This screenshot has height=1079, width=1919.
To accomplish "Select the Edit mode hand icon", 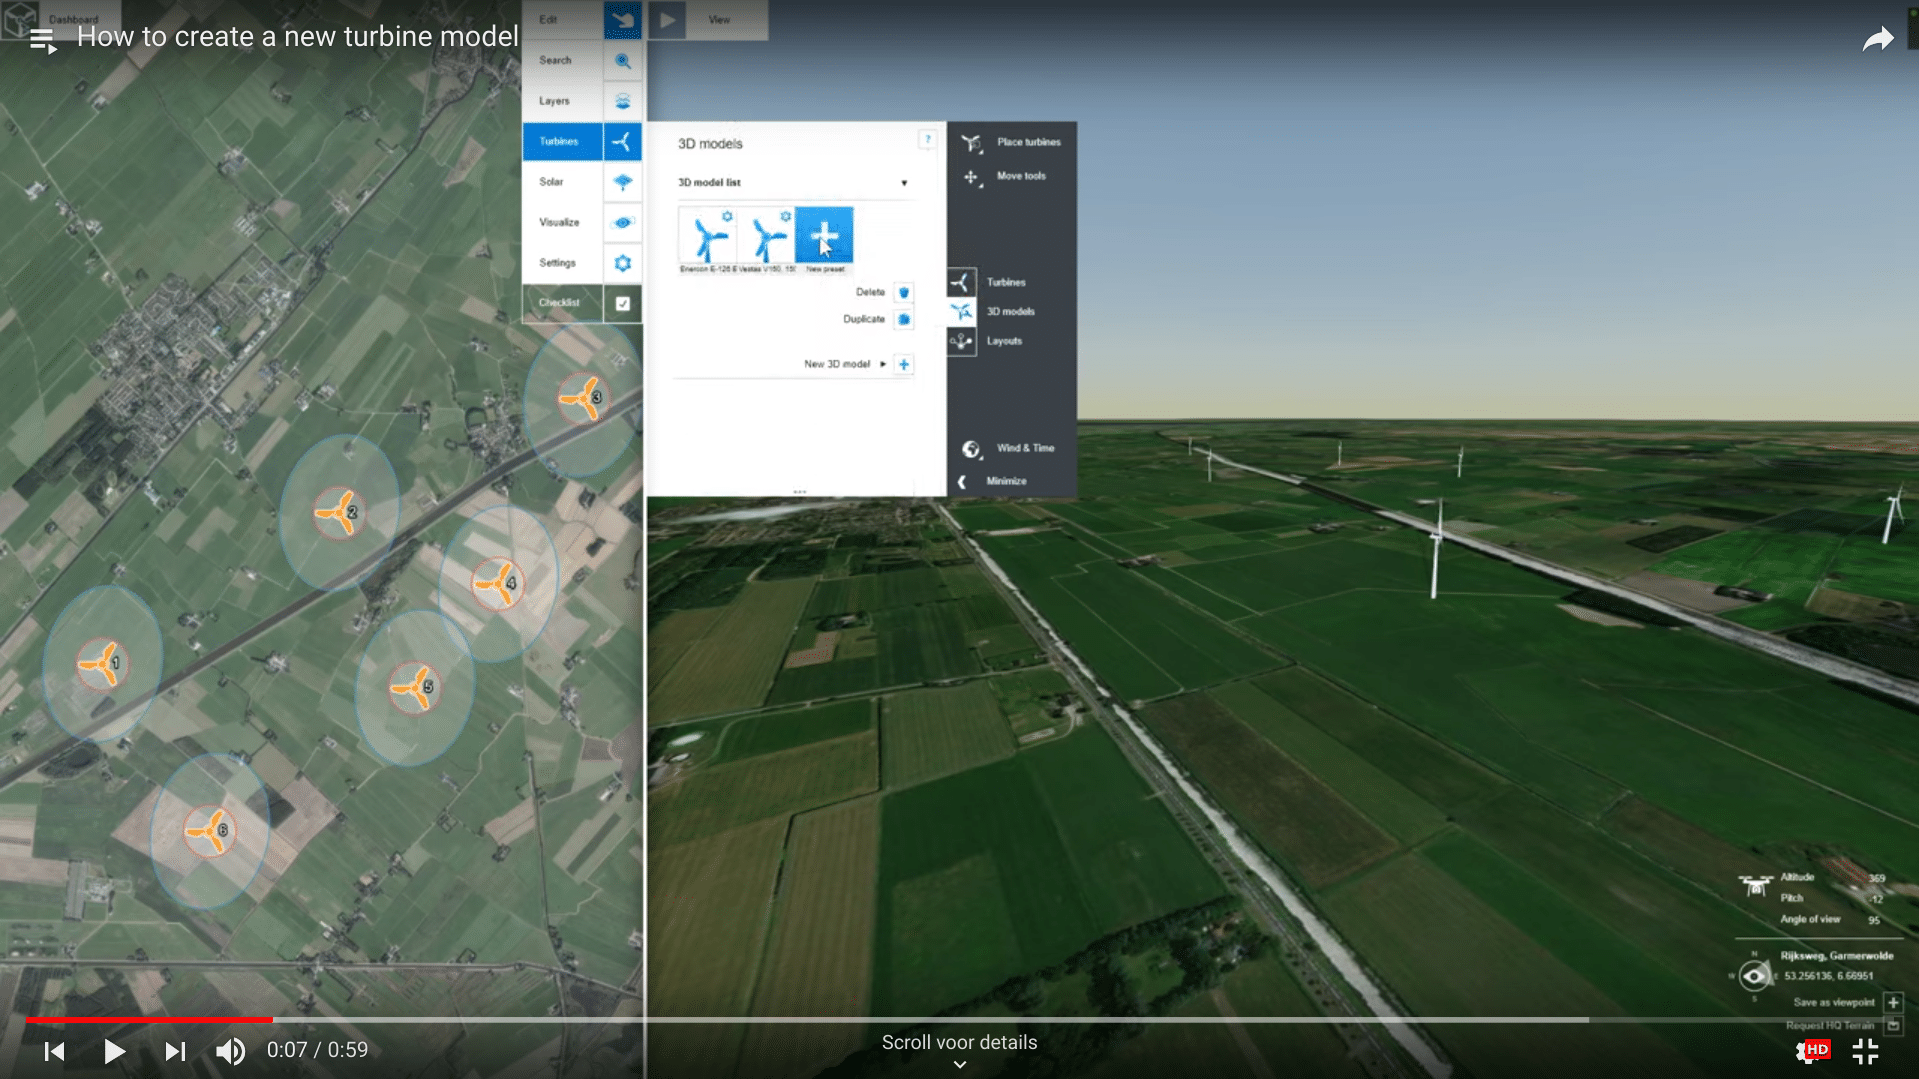I will point(622,20).
